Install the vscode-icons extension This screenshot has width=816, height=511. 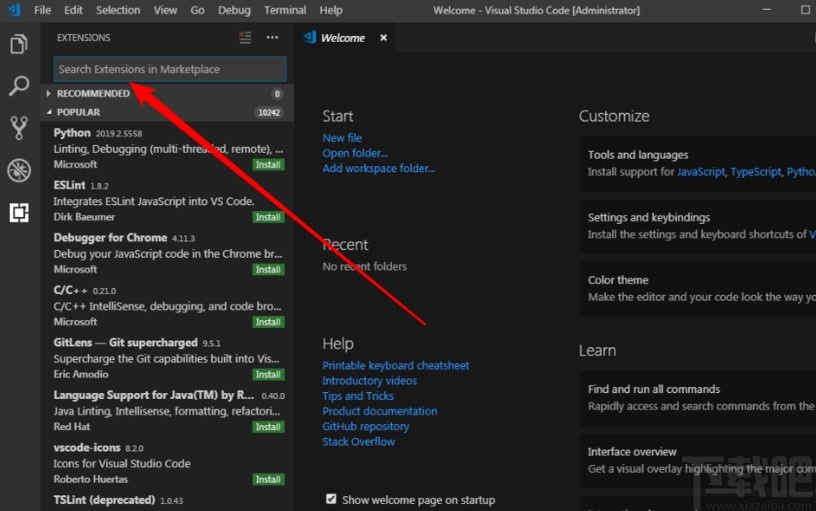click(268, 479)
